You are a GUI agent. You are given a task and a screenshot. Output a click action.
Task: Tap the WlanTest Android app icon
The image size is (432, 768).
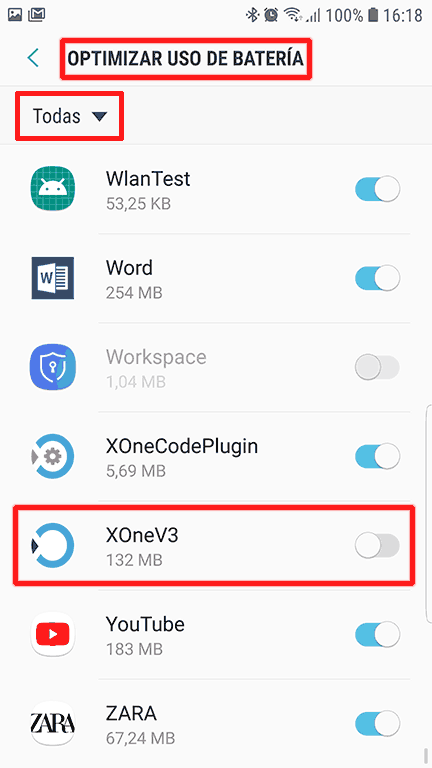(52, 189)
